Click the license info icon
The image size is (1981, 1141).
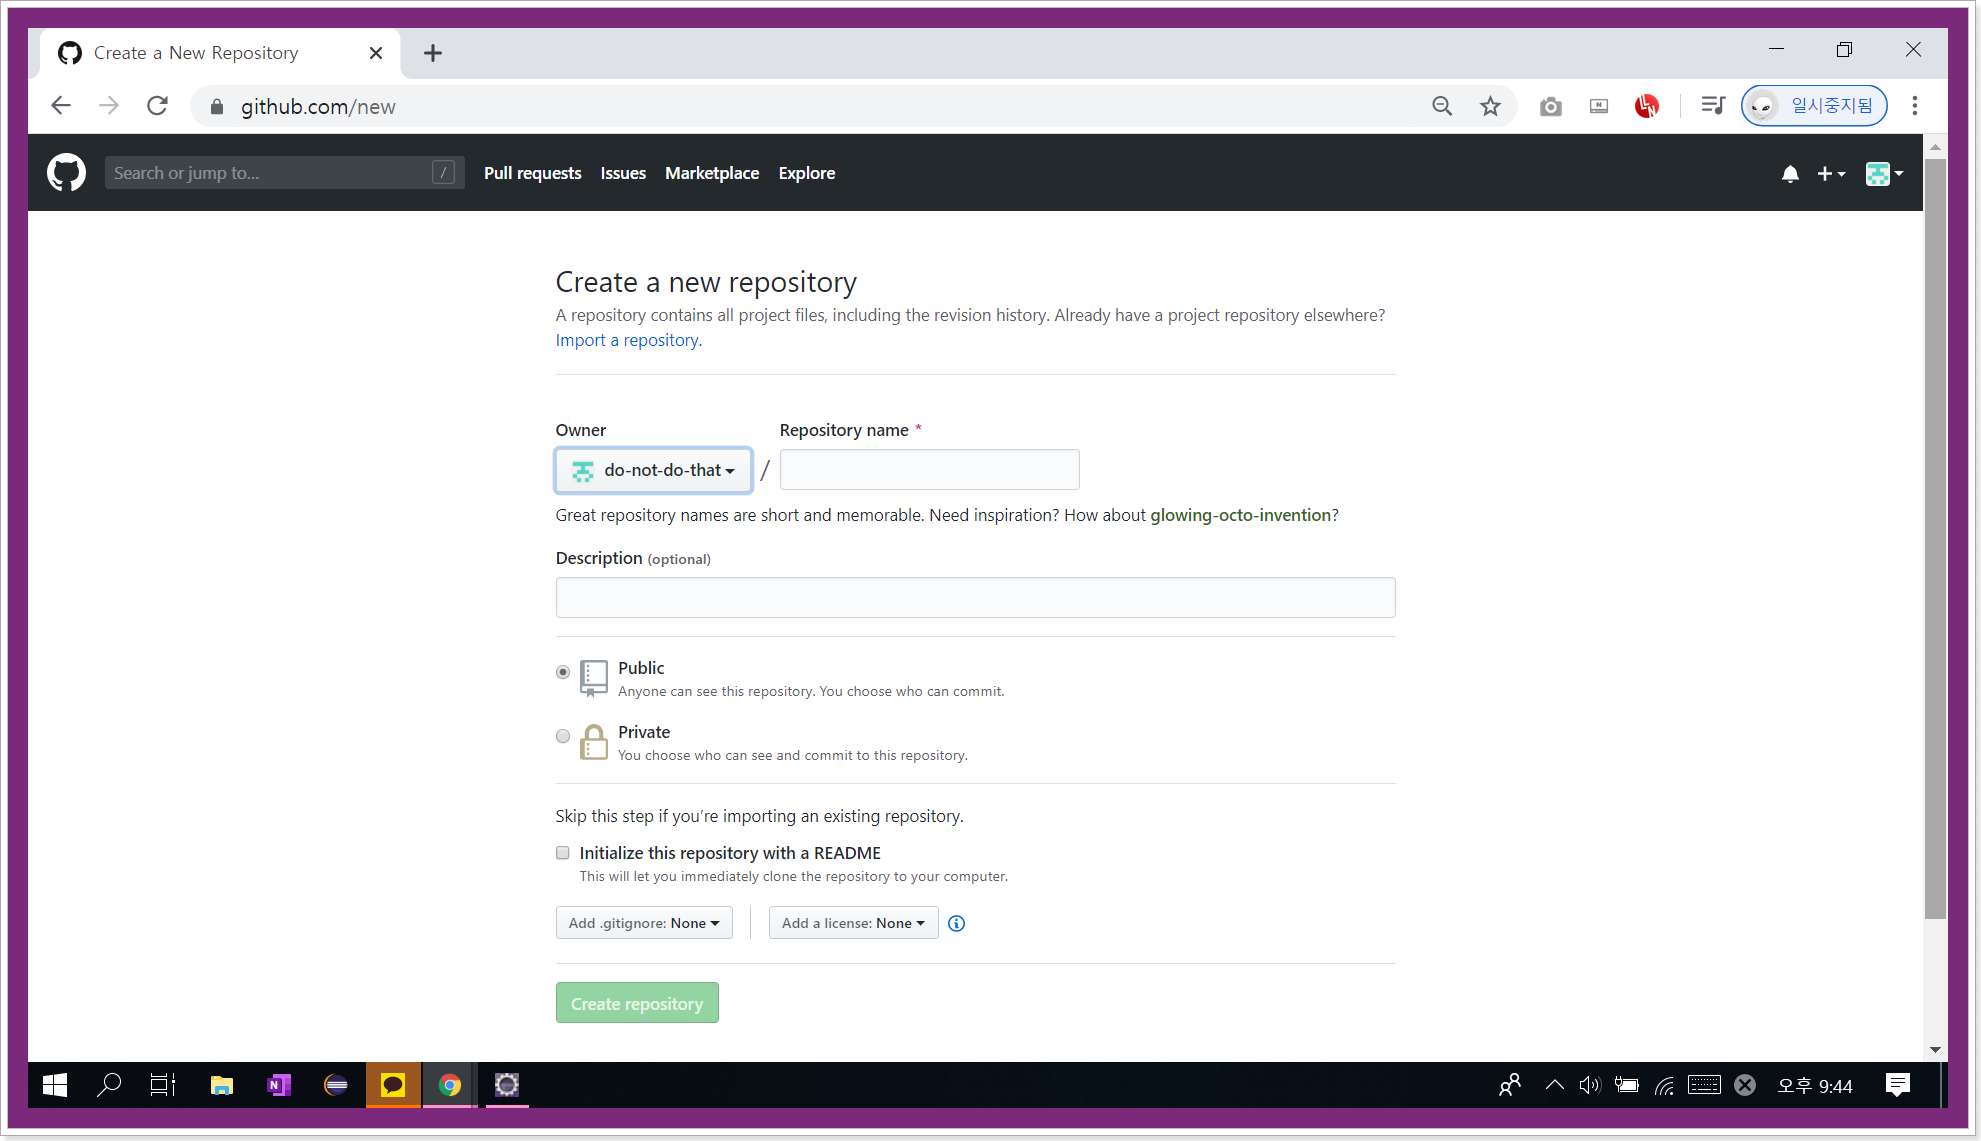[x=956, y=923]
